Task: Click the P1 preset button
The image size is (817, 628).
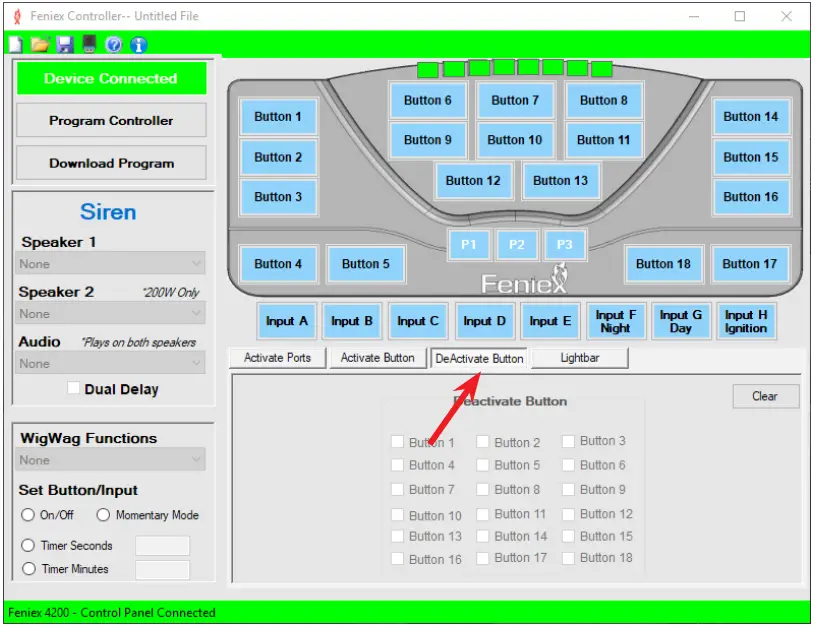Action: click(x=468, y=244)
